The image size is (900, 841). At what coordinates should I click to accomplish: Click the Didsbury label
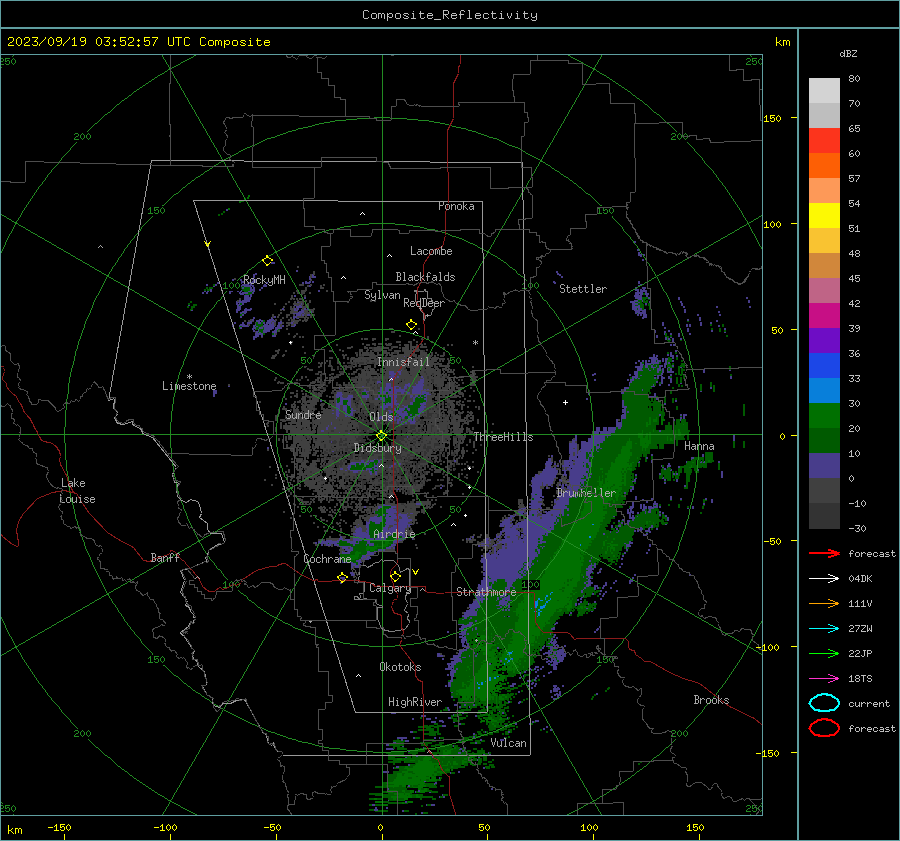378,448
